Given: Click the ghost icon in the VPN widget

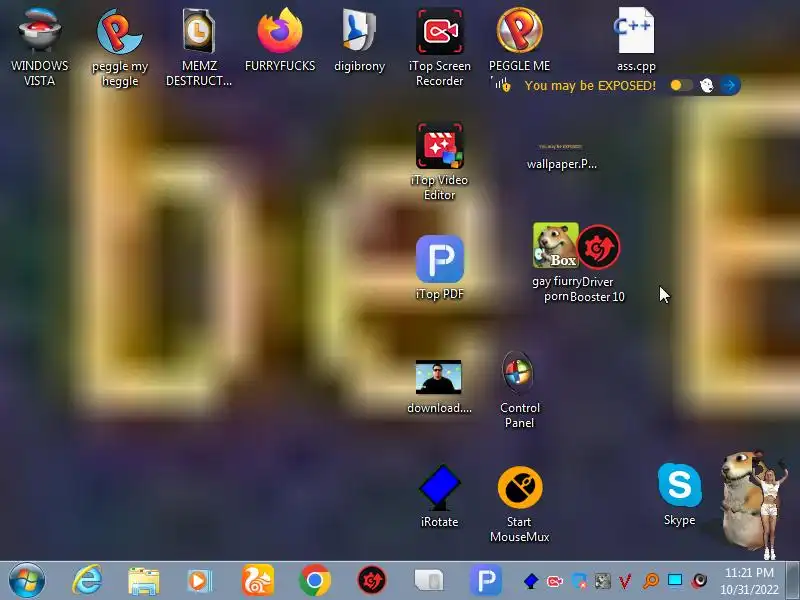Looking at the screenshot, I should pos(707,85).
